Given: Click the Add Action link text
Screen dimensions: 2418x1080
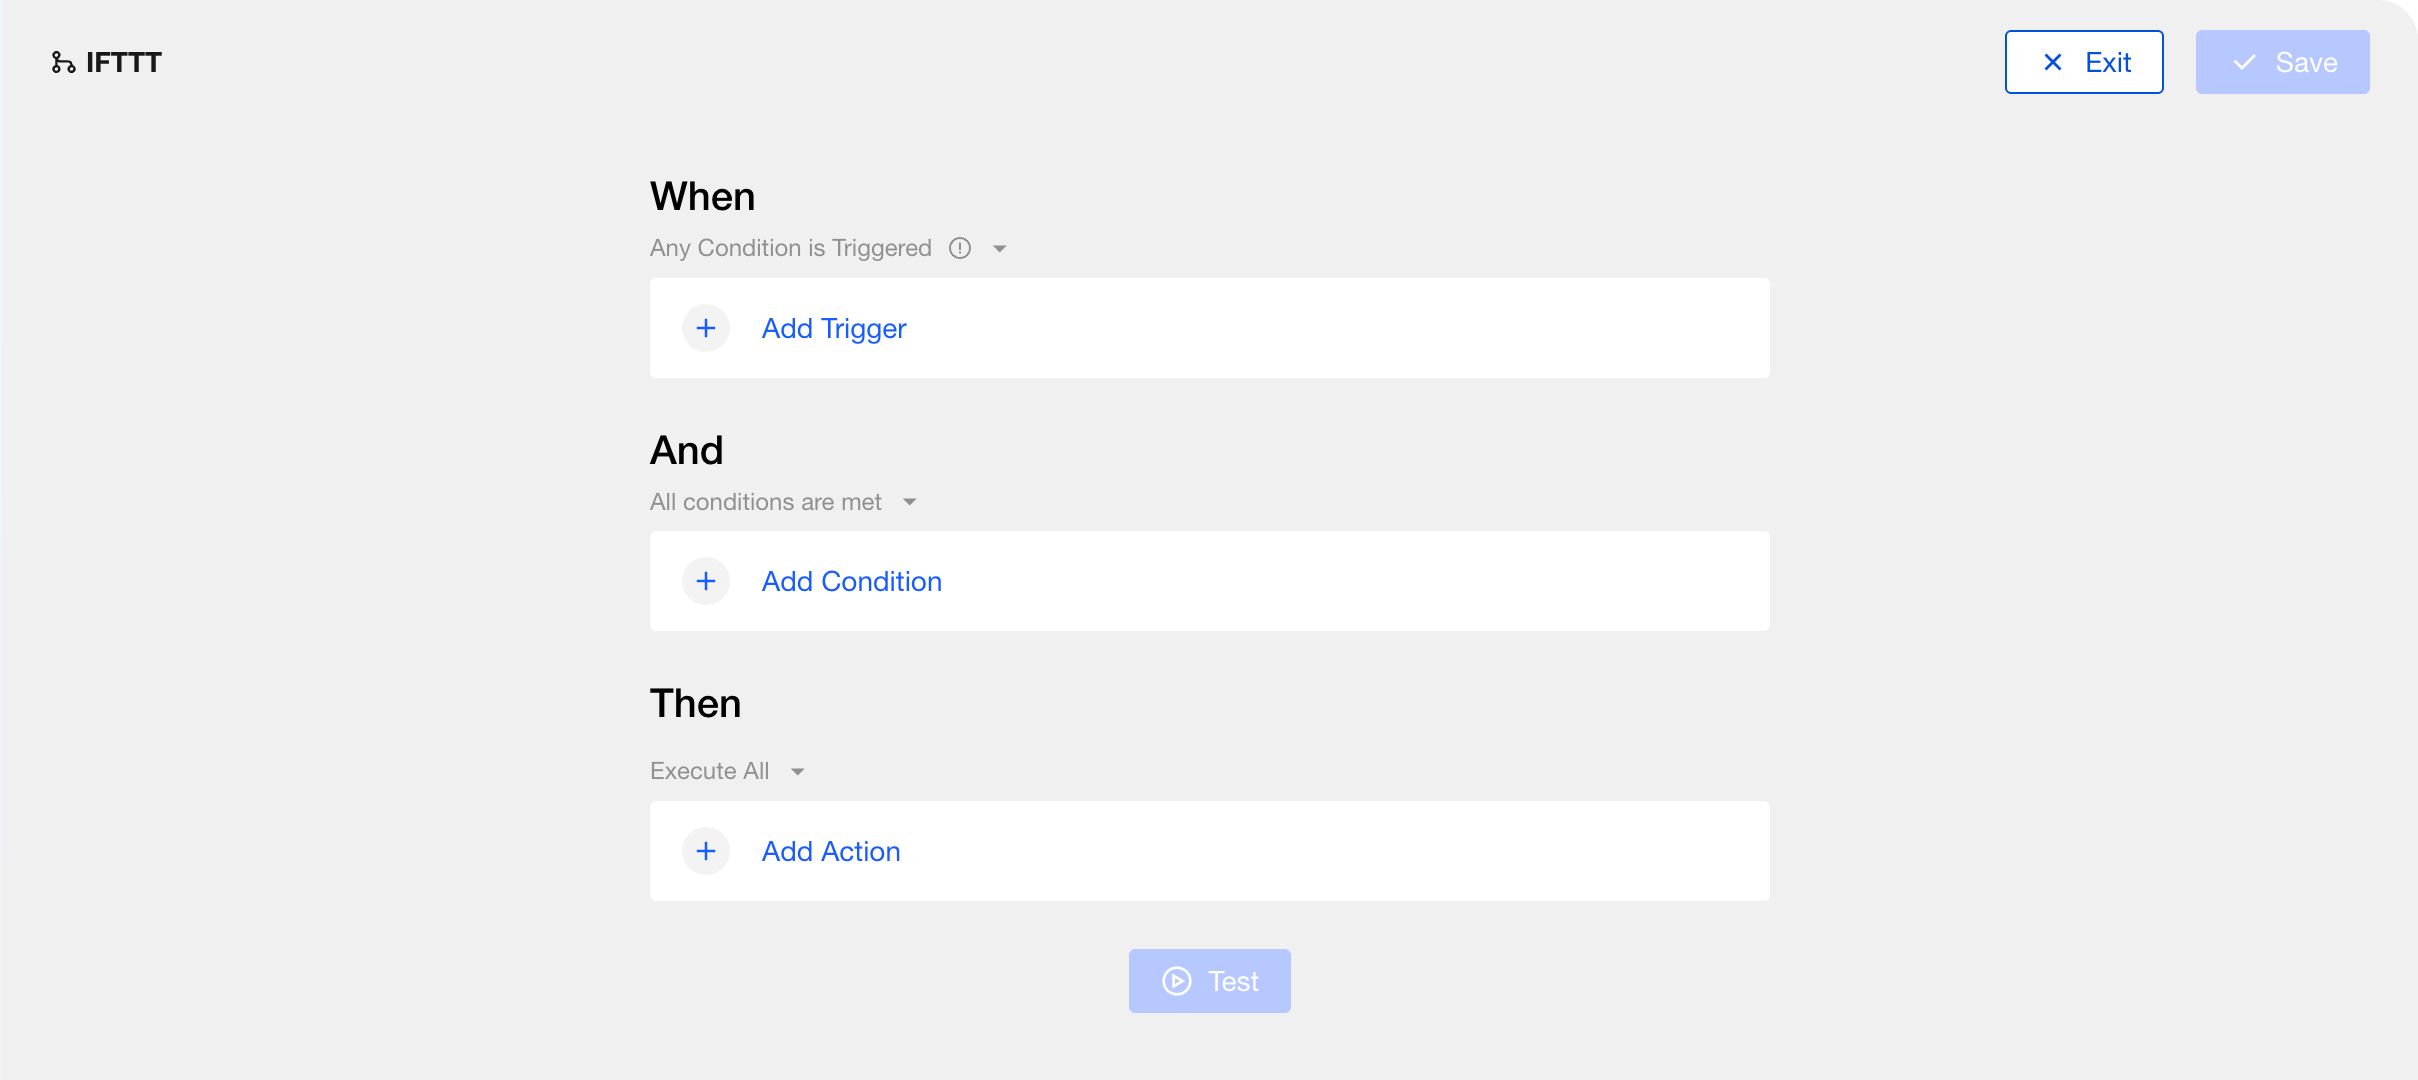Looking at the screenshot, I should [831, 851].
